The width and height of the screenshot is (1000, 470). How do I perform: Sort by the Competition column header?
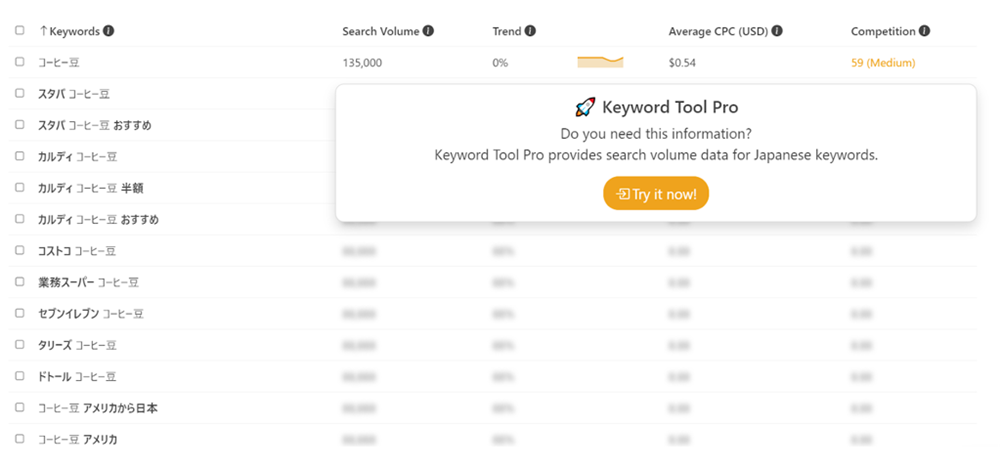click(883, 31)
